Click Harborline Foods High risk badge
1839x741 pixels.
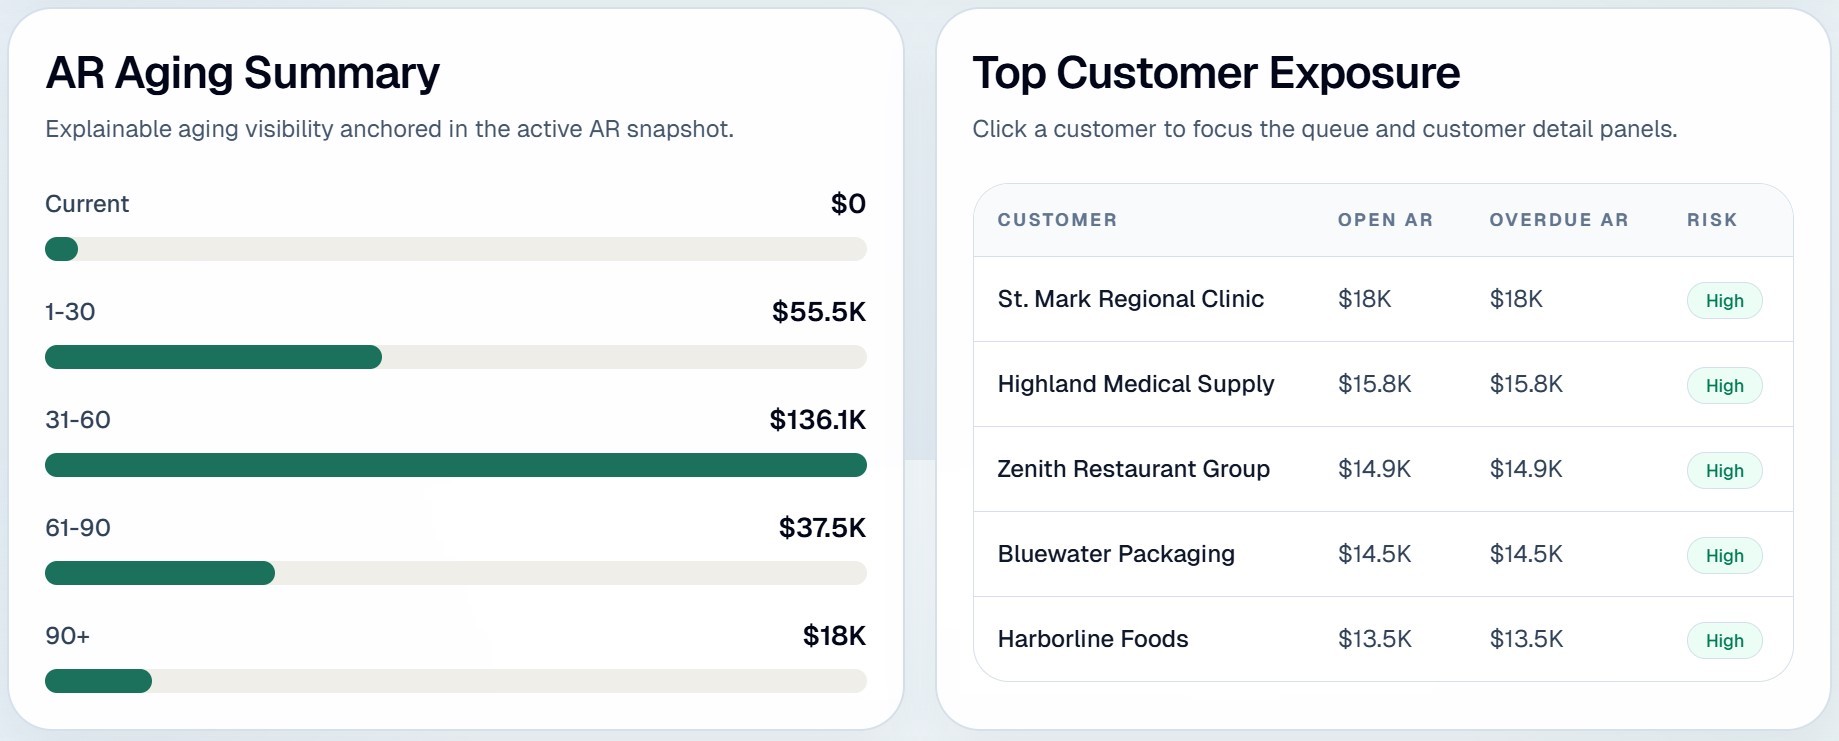click(1724, 641)
